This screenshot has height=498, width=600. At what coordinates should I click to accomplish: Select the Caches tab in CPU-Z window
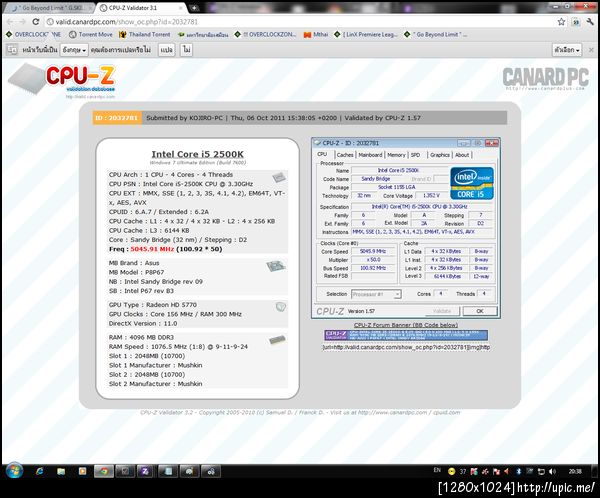[345, 155]
